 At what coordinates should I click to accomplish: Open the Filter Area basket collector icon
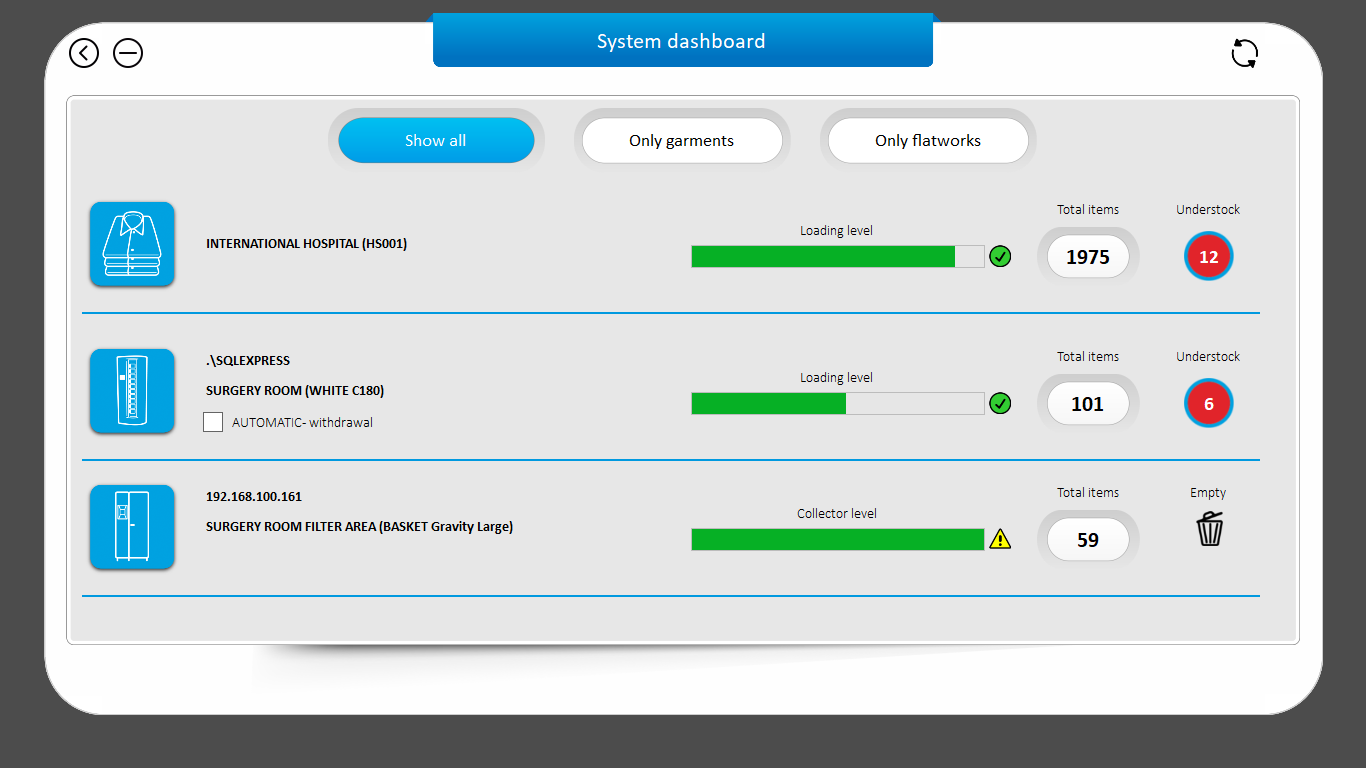click(x=132, y=527)
